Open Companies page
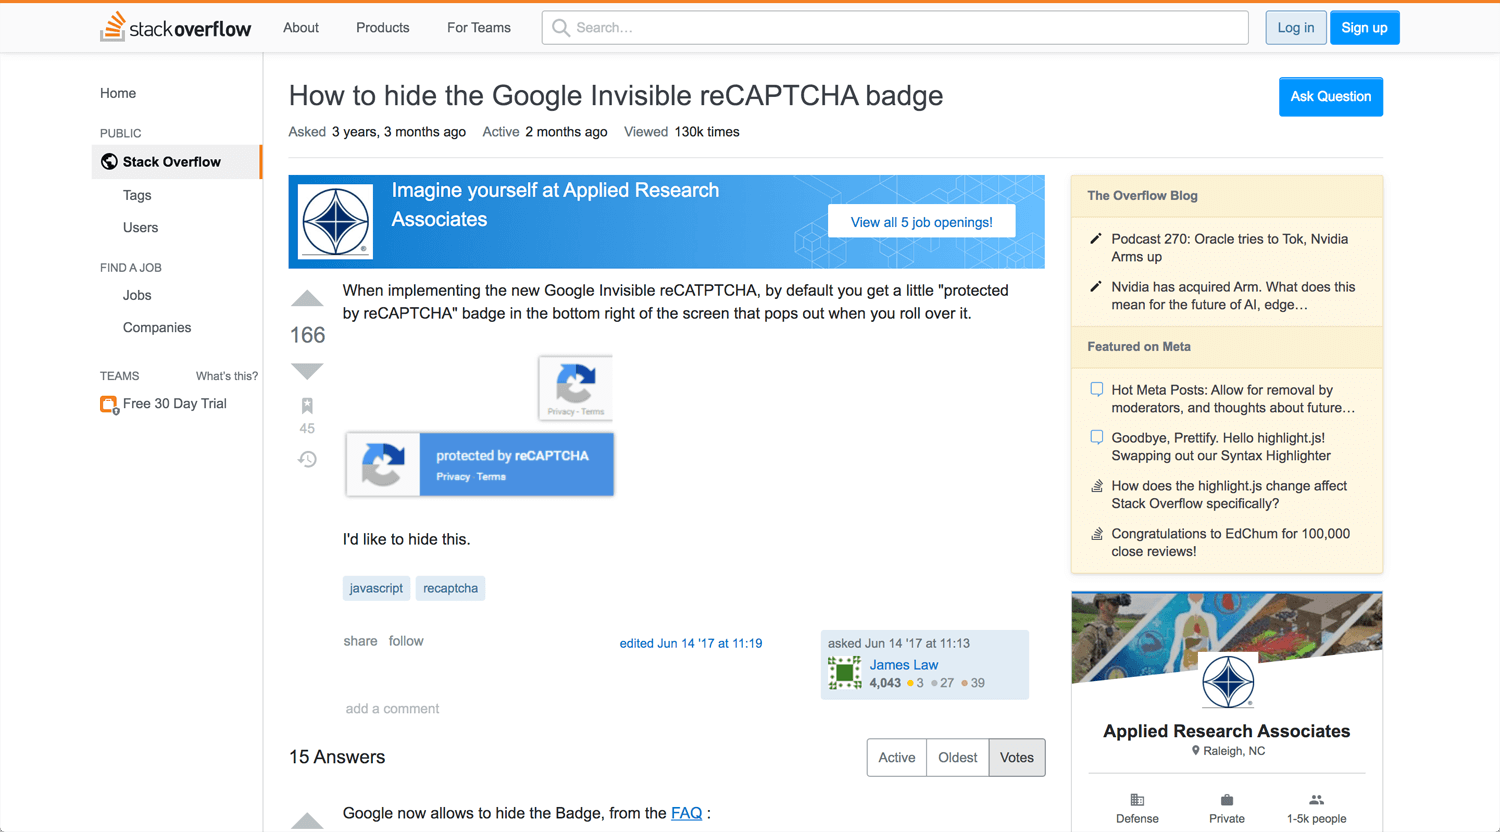Screen dimensions: 1500x832 157,328
